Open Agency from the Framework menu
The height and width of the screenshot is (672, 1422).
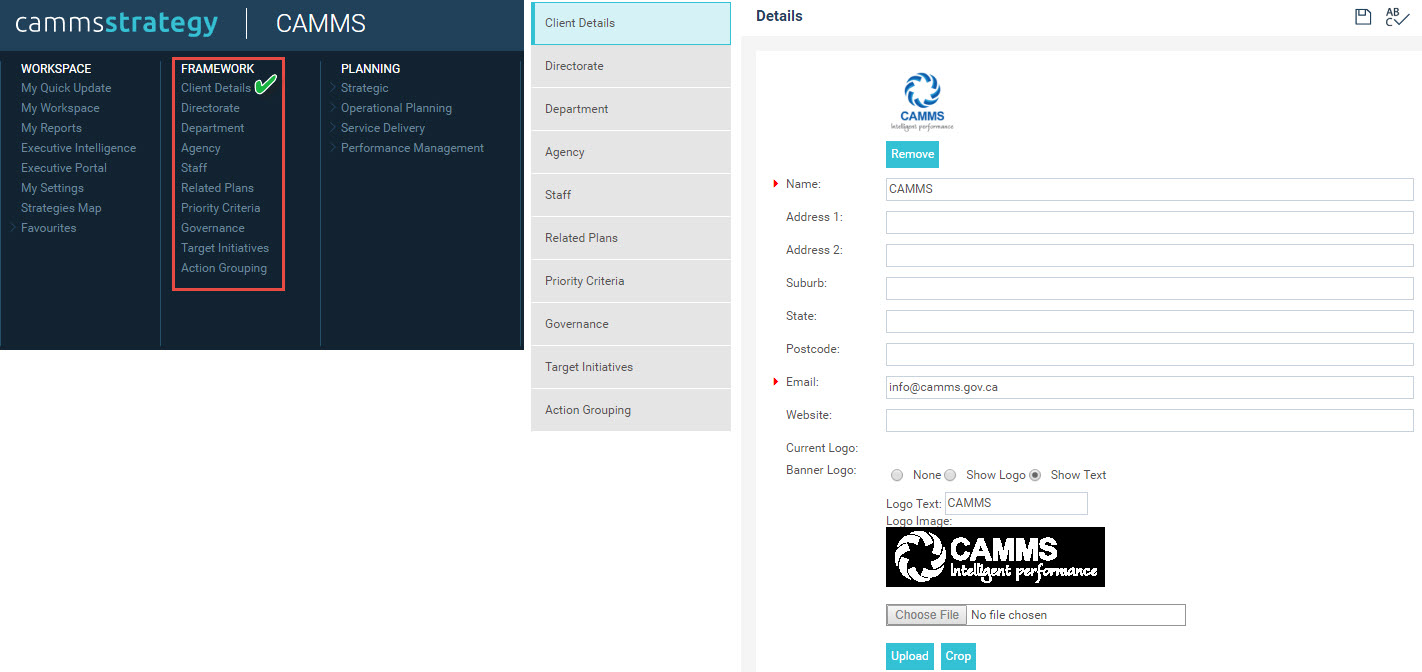point(201,148)
